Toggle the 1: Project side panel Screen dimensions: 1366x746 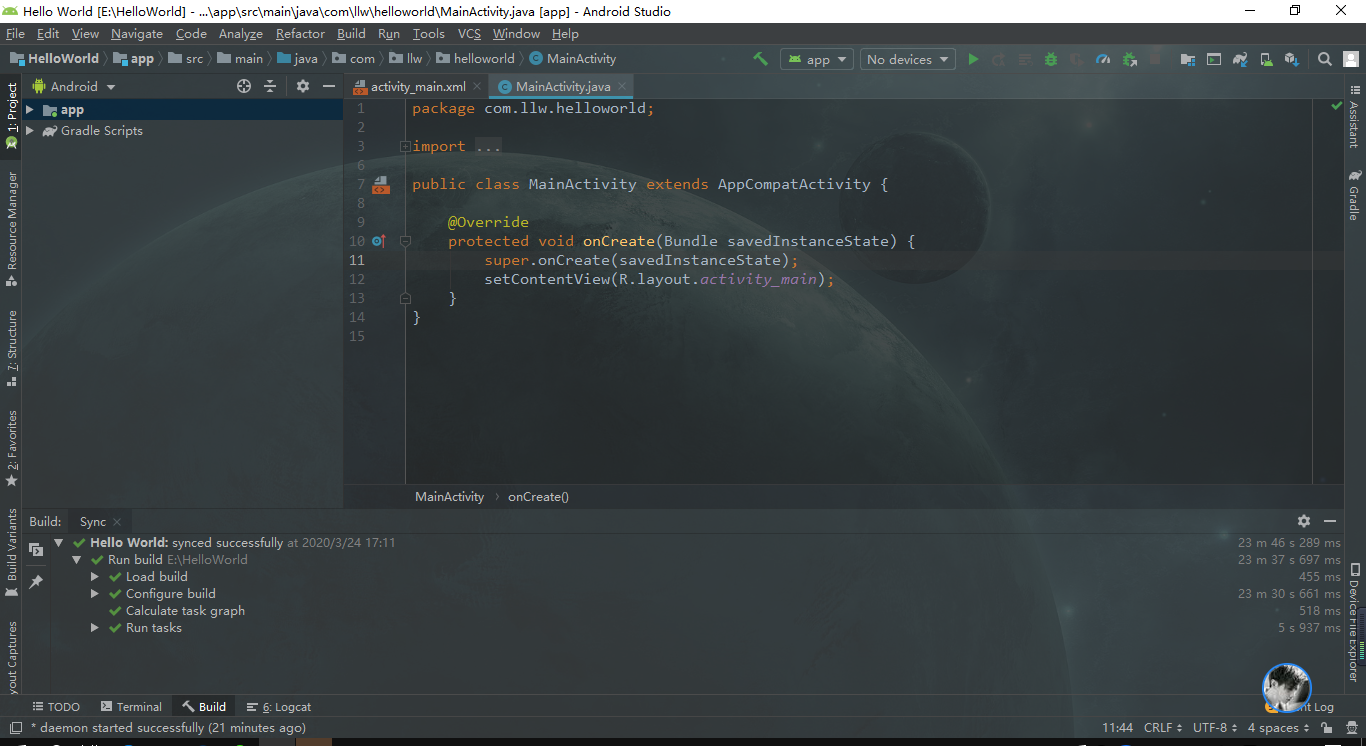[11, 114]
